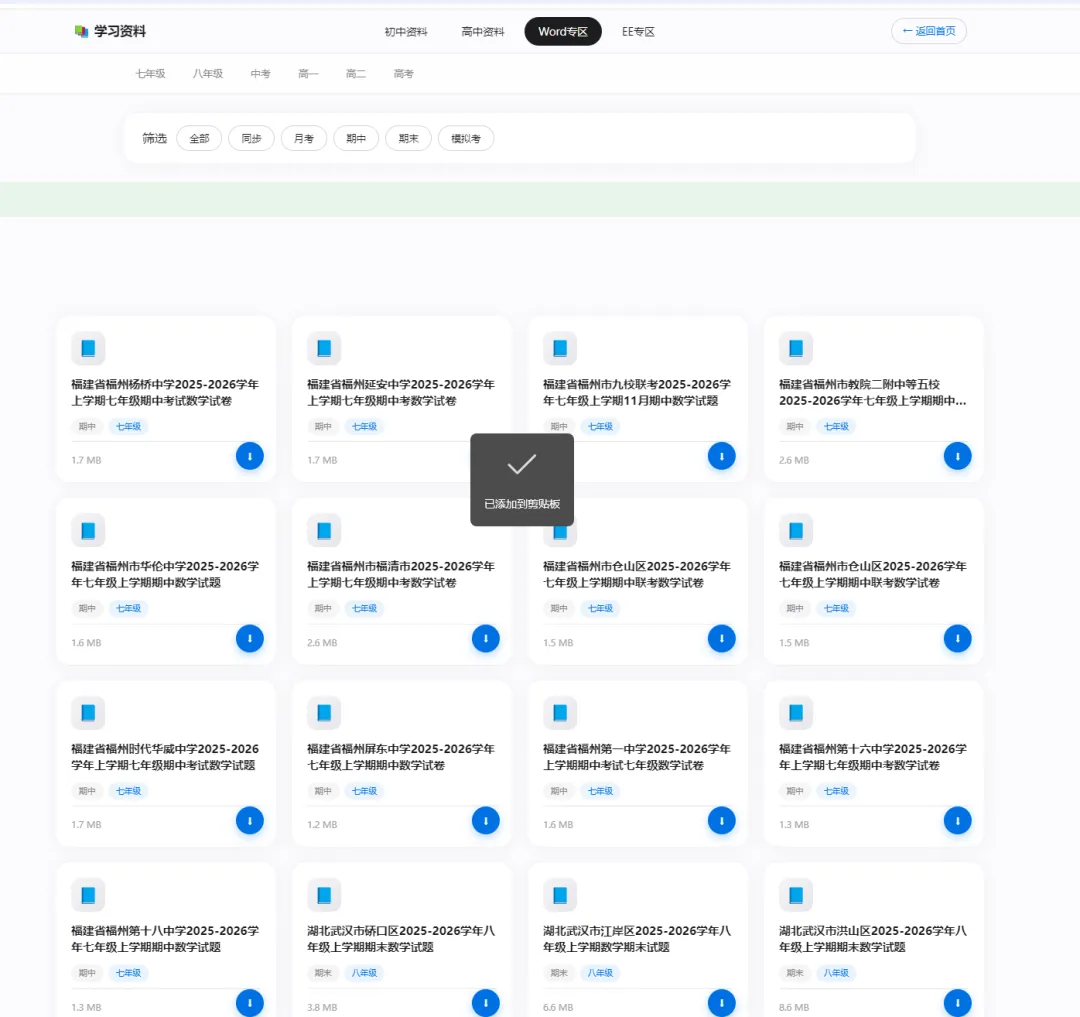Click 期中 tag on 华伦中学 card

click(87, 608)
